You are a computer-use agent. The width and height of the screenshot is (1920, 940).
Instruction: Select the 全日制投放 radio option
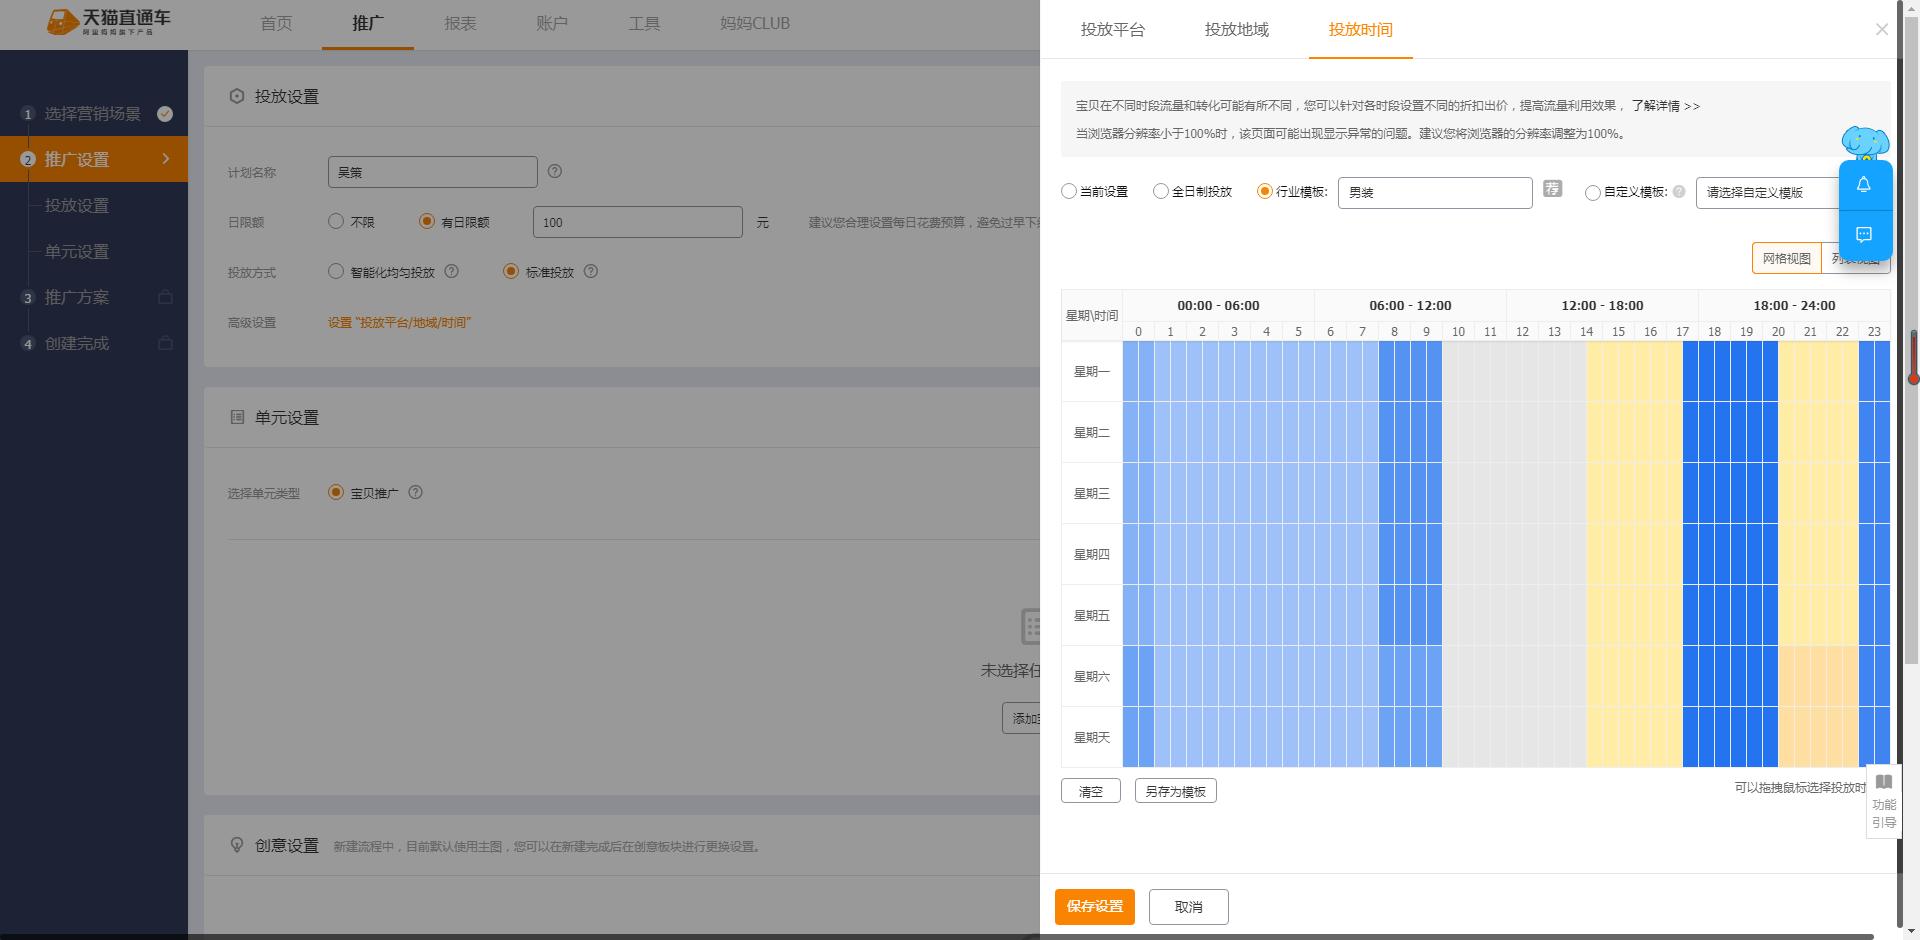tap(1160, 191)
